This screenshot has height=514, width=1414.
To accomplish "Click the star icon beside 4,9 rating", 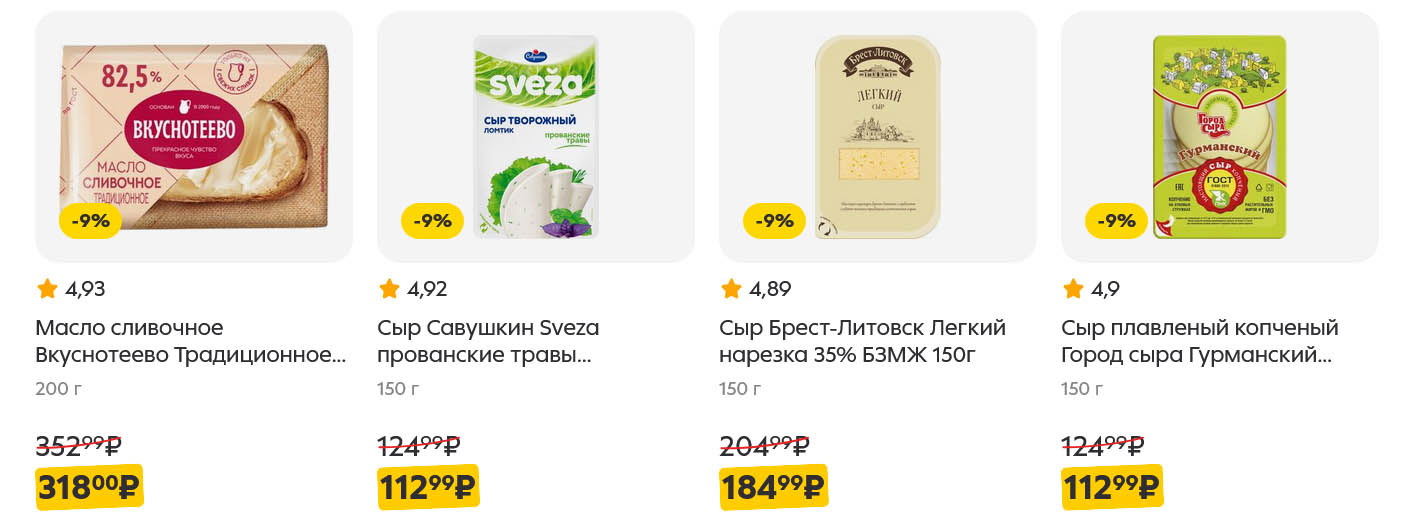I will (x=1073, y=290).
